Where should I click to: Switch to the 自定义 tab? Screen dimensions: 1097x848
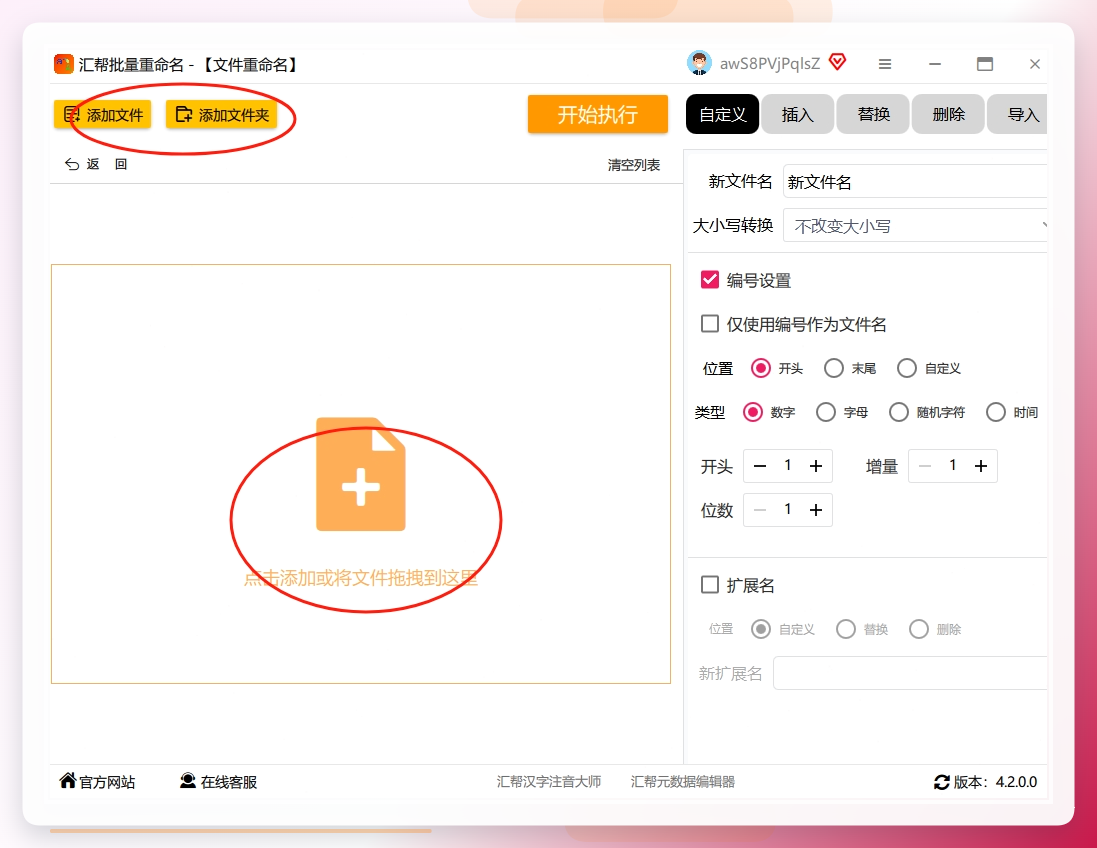tap(722, 114)
